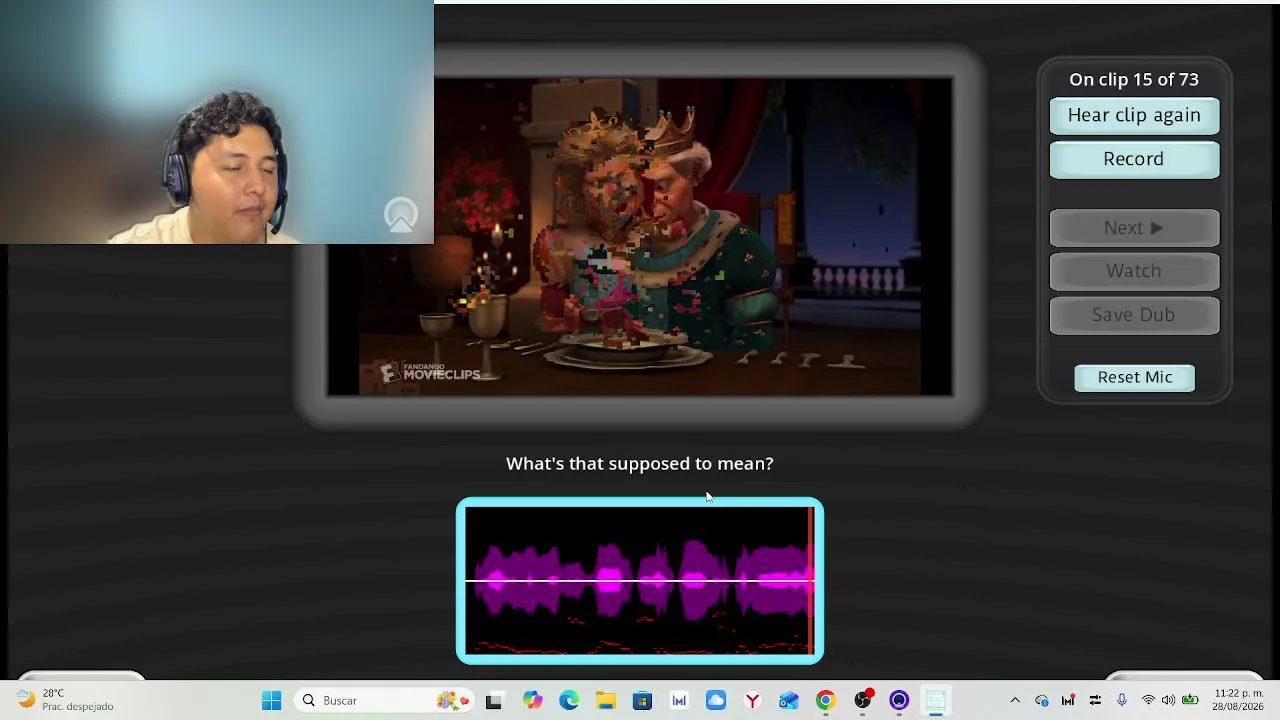Open Yandex Browser from the taskbar

(x=752, y=701)
